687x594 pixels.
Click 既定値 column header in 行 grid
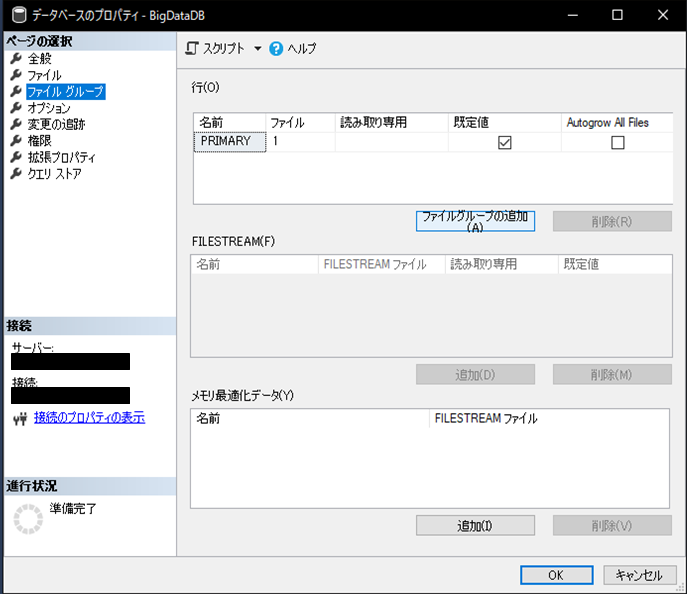point(505,122)
